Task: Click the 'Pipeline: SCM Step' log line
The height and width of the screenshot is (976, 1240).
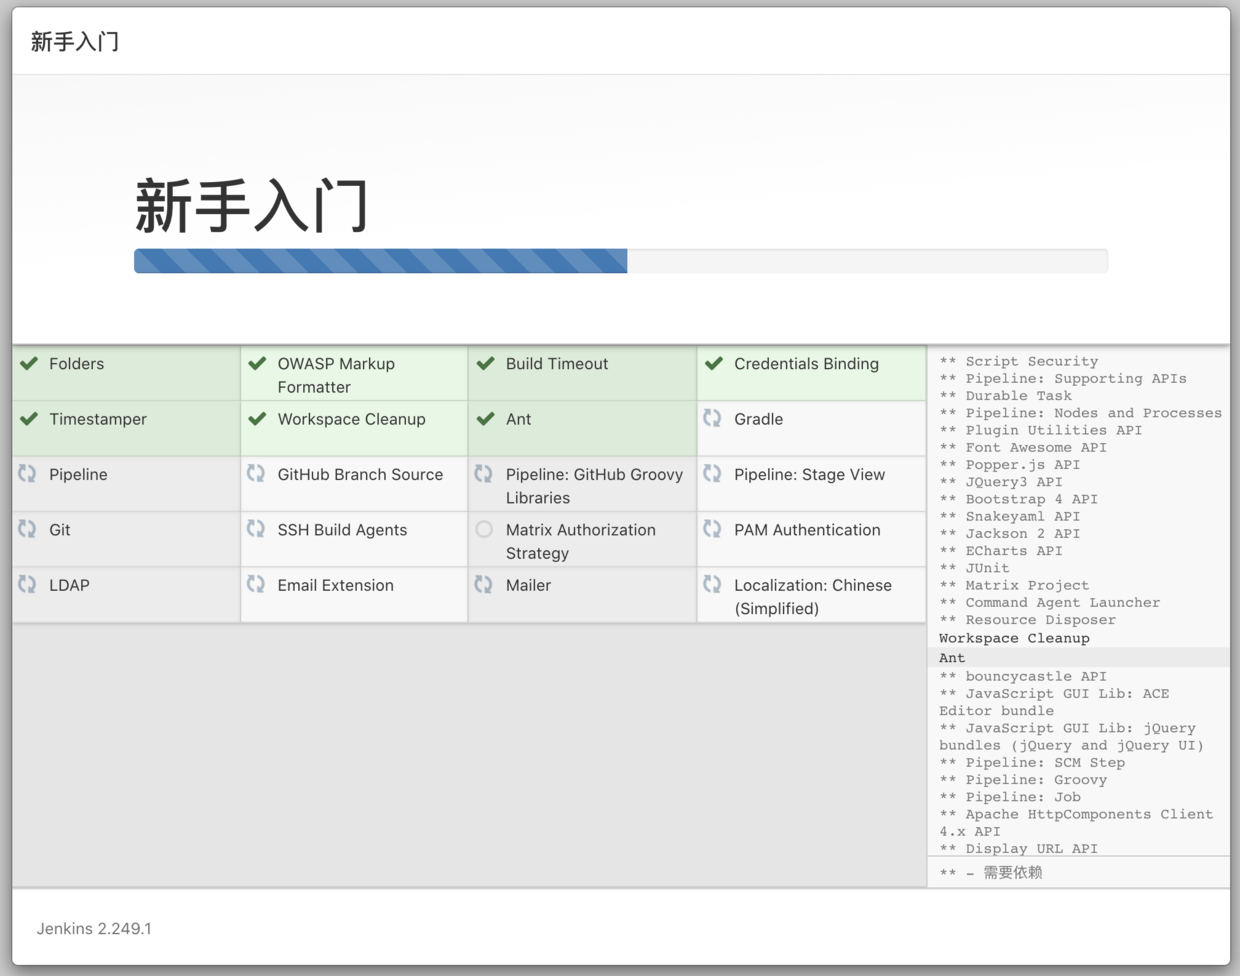Action: point(1032,762)
